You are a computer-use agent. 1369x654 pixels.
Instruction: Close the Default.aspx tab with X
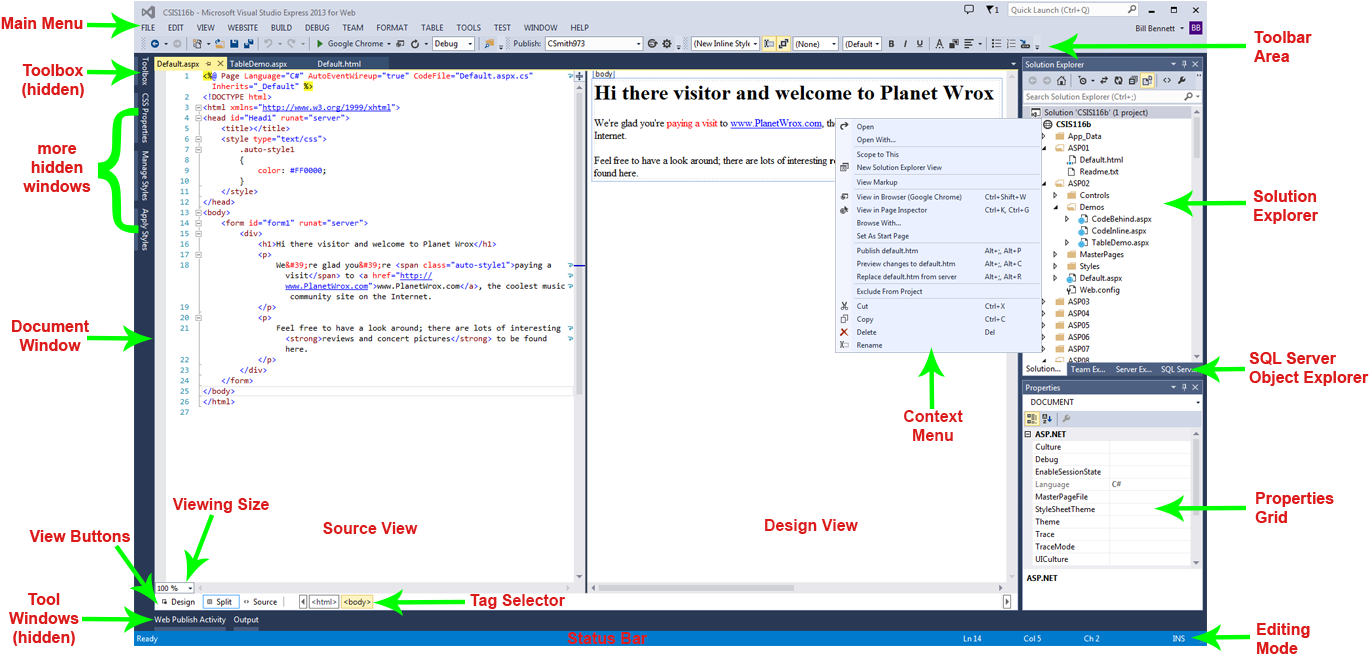click(x=221, y=63)
